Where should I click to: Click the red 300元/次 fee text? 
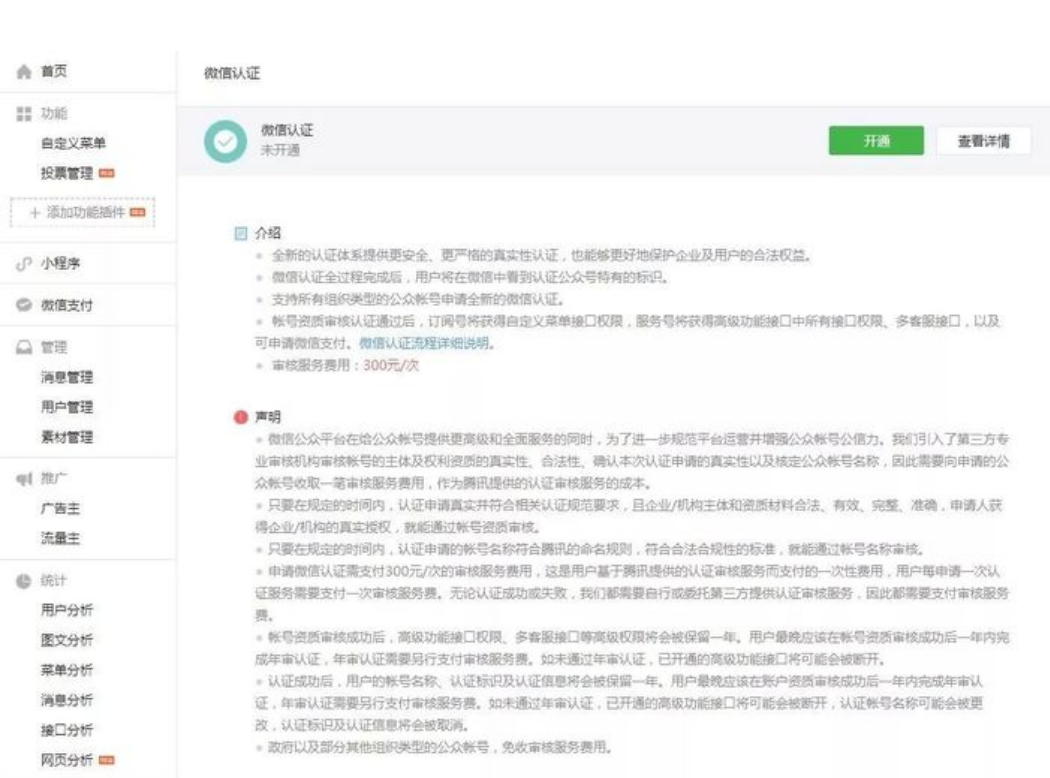point(391,366)
